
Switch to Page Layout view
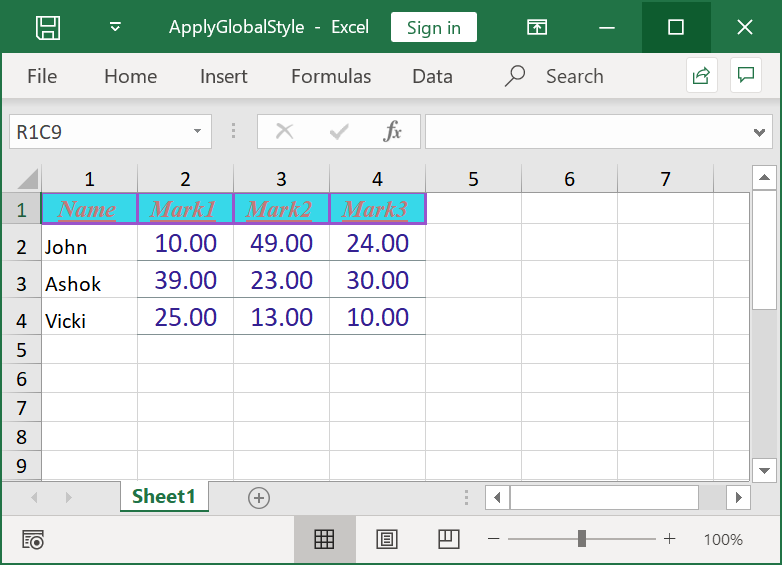pyautogui.click(x=386, y=540)
